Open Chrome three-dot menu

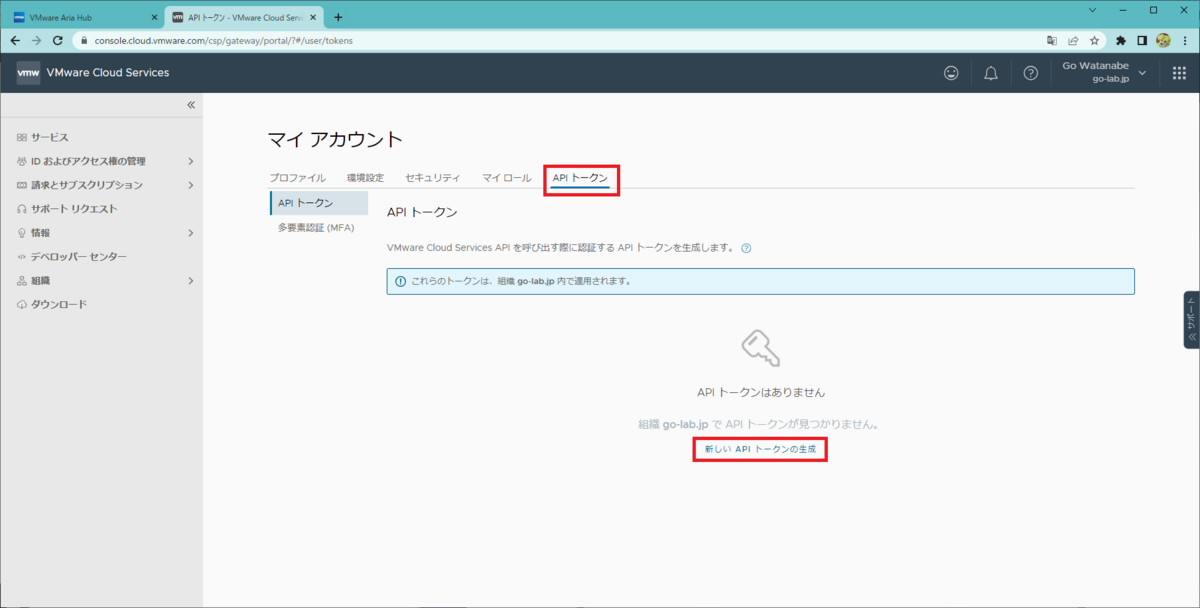pos(1184,41)
